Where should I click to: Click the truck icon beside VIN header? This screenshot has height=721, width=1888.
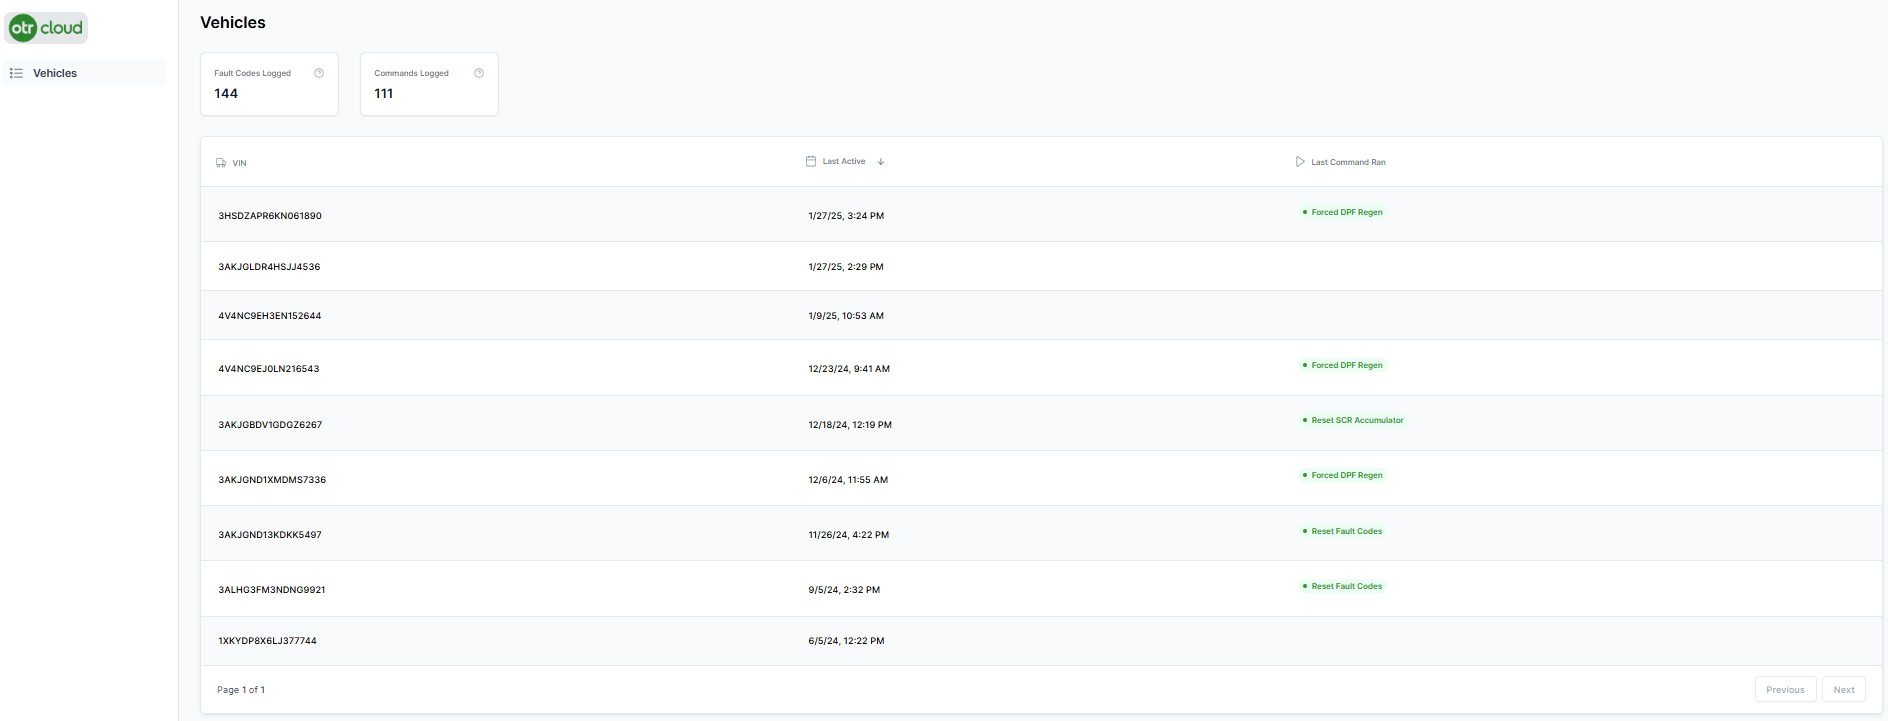click(x=221, y=163)
